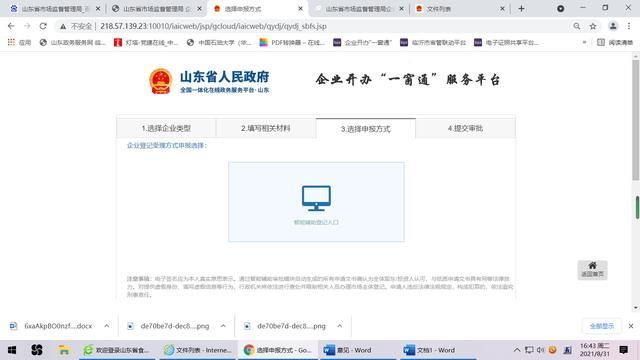Open the 山东政务服务网 bookmark

pos(72,42)
